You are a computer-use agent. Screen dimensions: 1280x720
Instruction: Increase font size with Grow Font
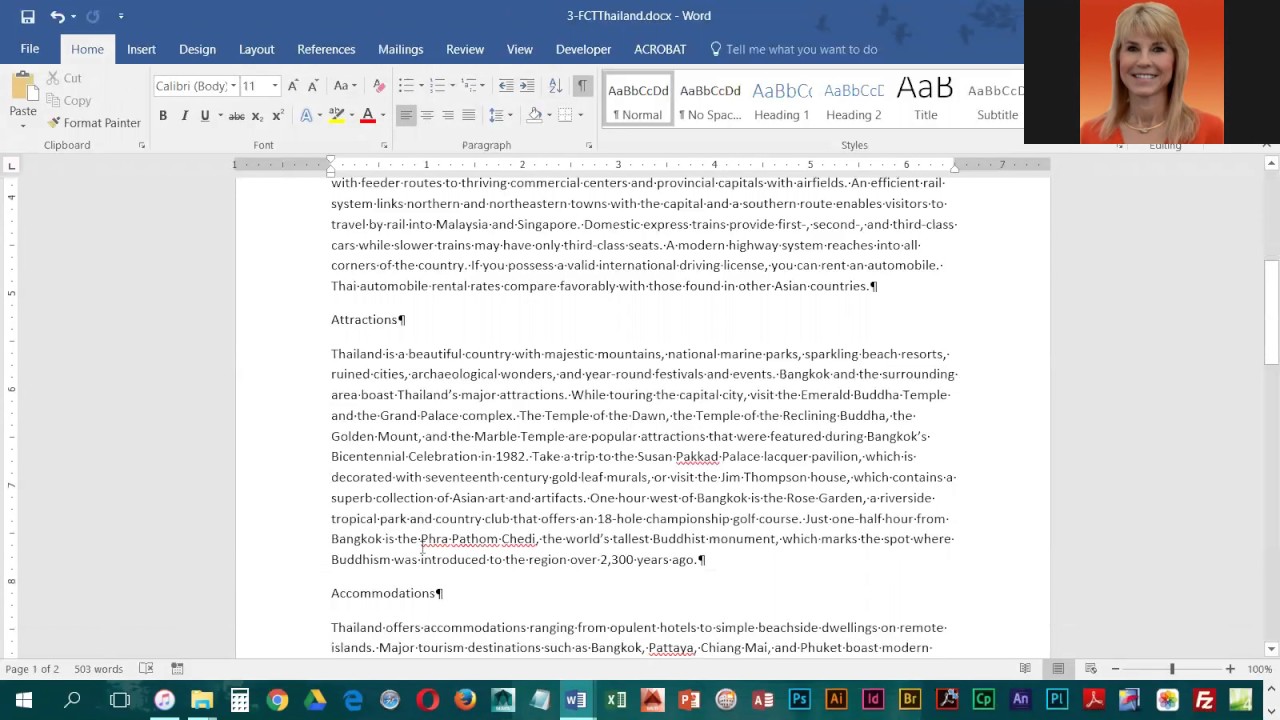(293, 86)
